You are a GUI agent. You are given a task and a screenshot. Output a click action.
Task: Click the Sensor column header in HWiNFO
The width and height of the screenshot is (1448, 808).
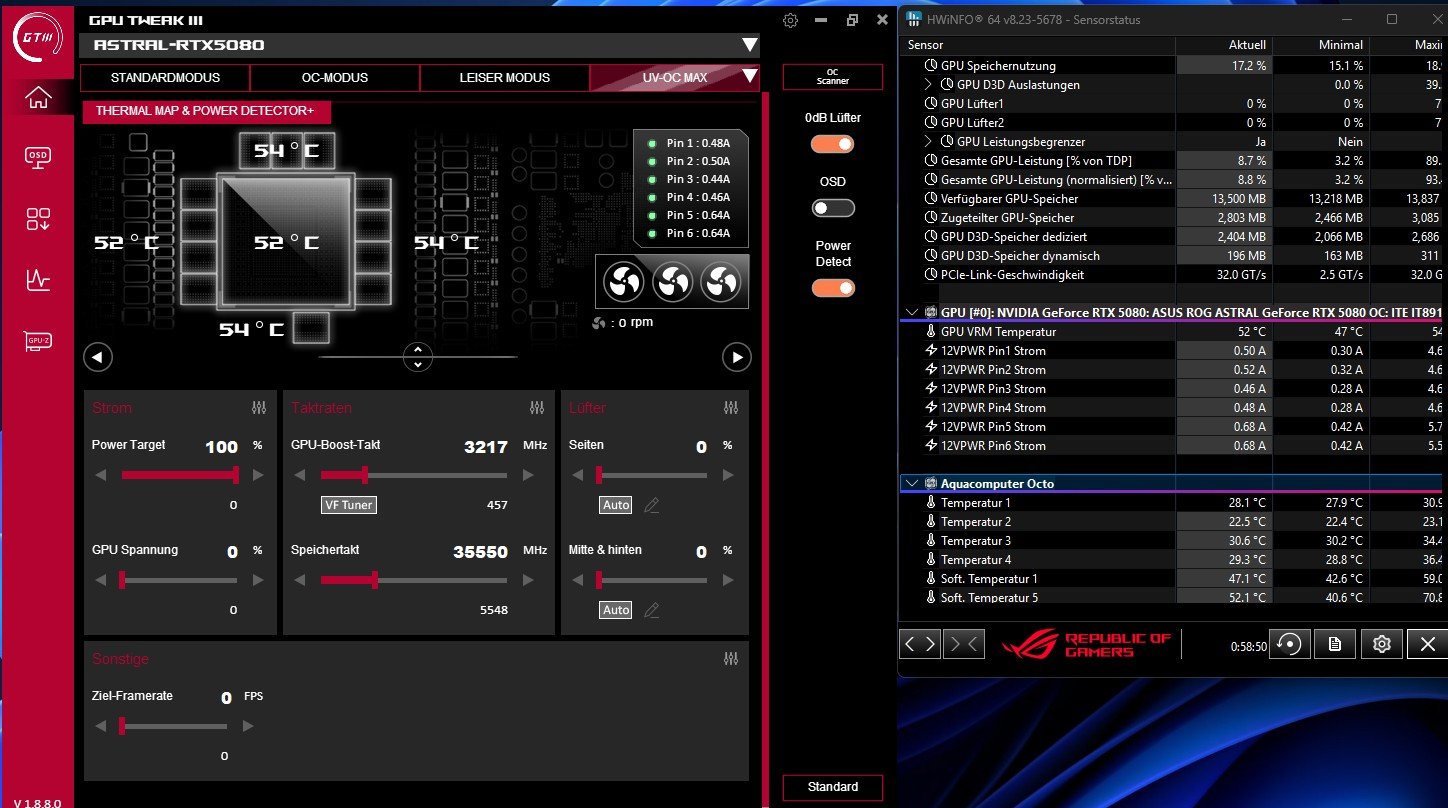(1038, 45)
